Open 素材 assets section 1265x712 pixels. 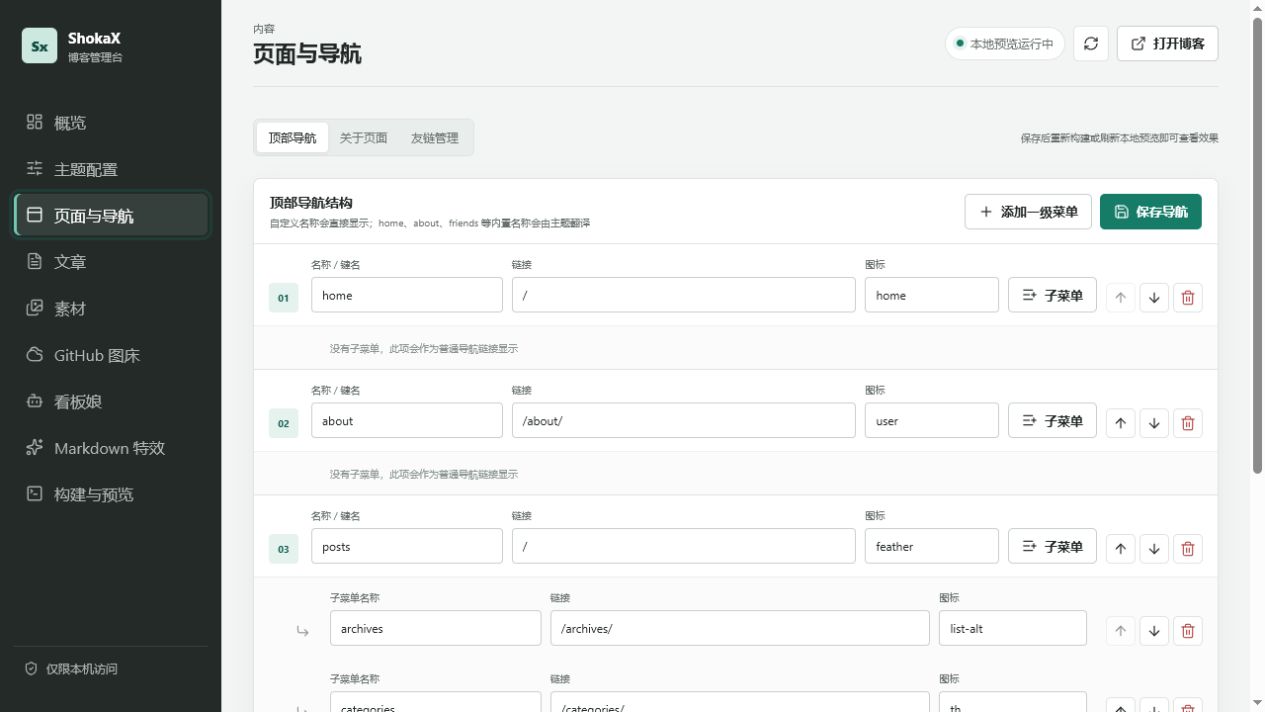click(110, 308)
